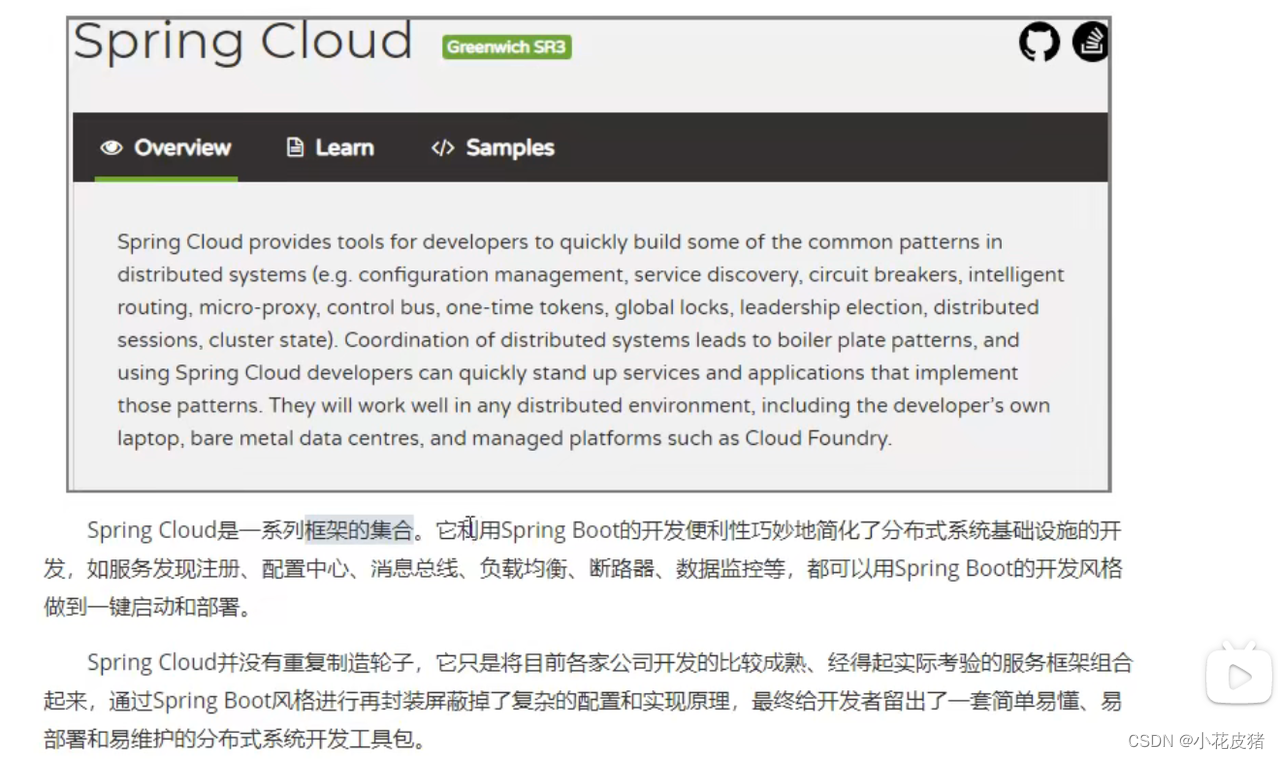Open the Stack Overflow icon
The height and width of the screenshot is (759, 1280).
1090,42
